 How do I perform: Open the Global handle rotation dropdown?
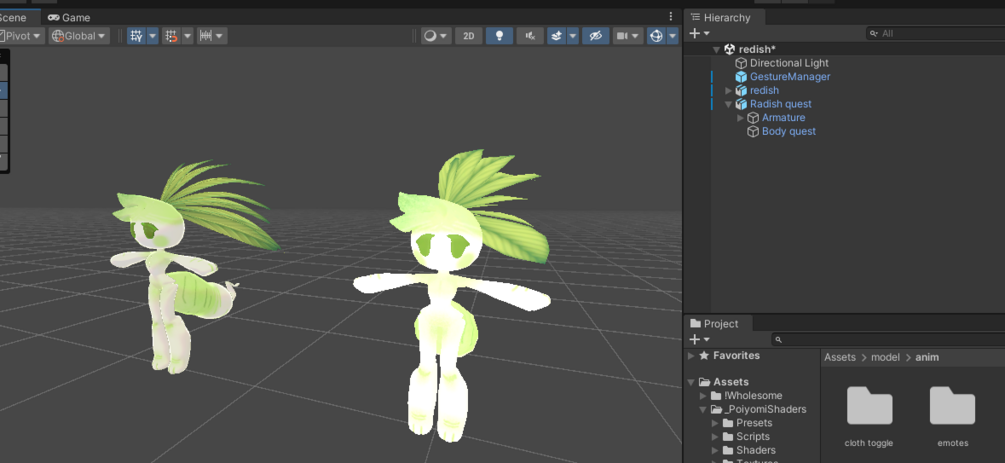79,36
